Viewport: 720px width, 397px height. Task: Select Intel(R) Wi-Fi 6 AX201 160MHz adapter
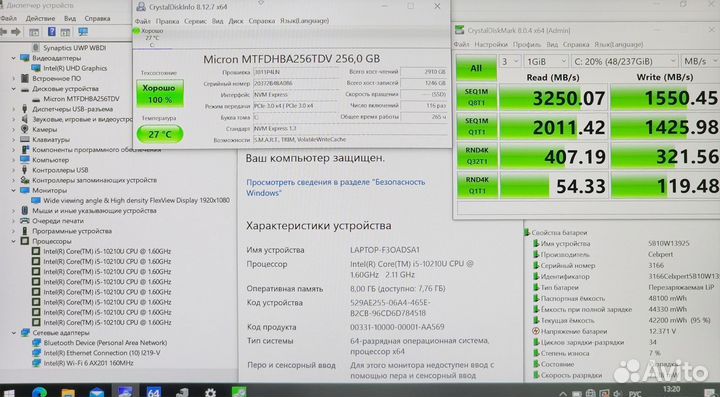click(88, 363)
